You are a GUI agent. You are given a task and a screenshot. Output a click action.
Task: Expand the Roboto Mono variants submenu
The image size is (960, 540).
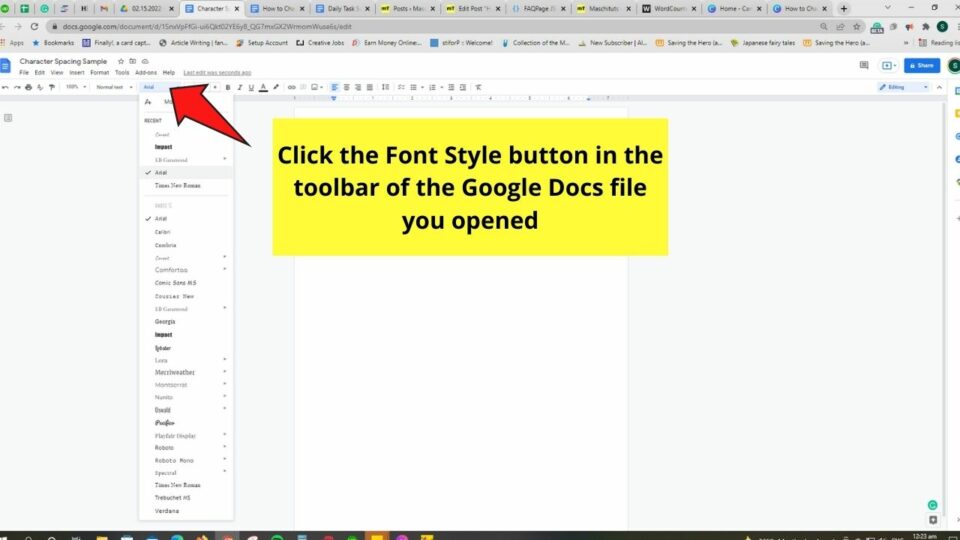pyautogui.click(x=225, y=460)
